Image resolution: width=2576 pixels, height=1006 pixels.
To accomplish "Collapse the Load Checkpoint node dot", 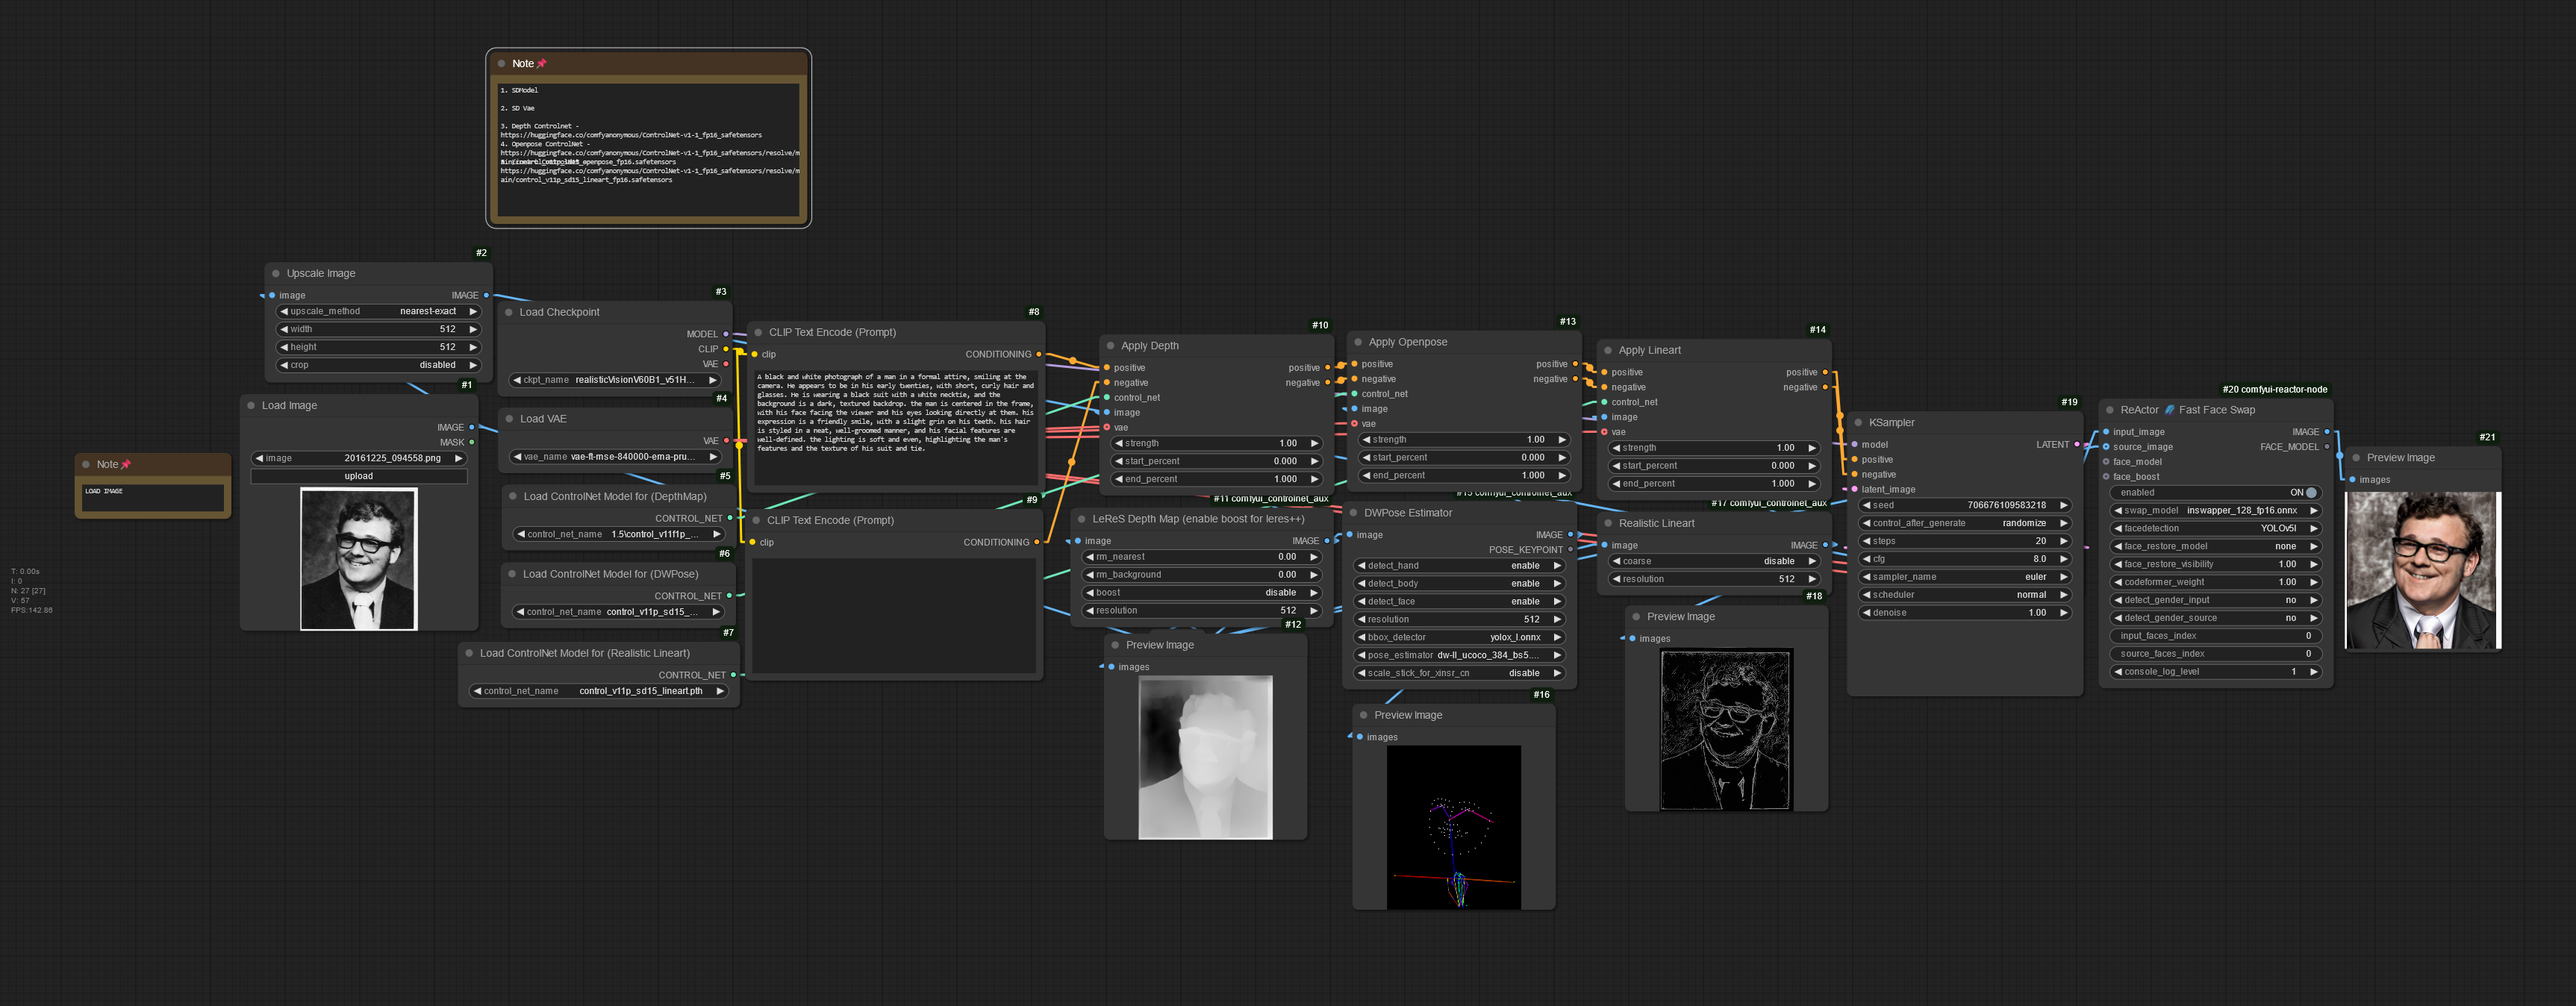I will click(509, 312).
